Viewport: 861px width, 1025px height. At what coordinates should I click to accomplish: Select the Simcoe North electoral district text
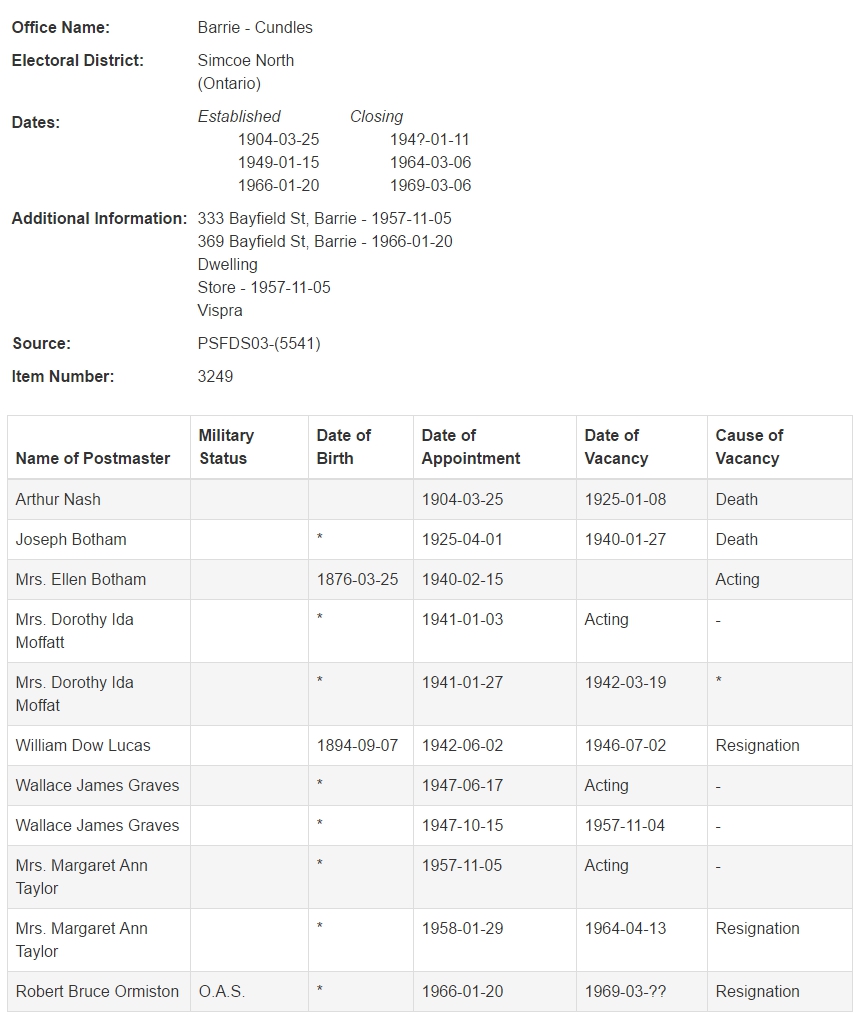[x=246, y=60]
